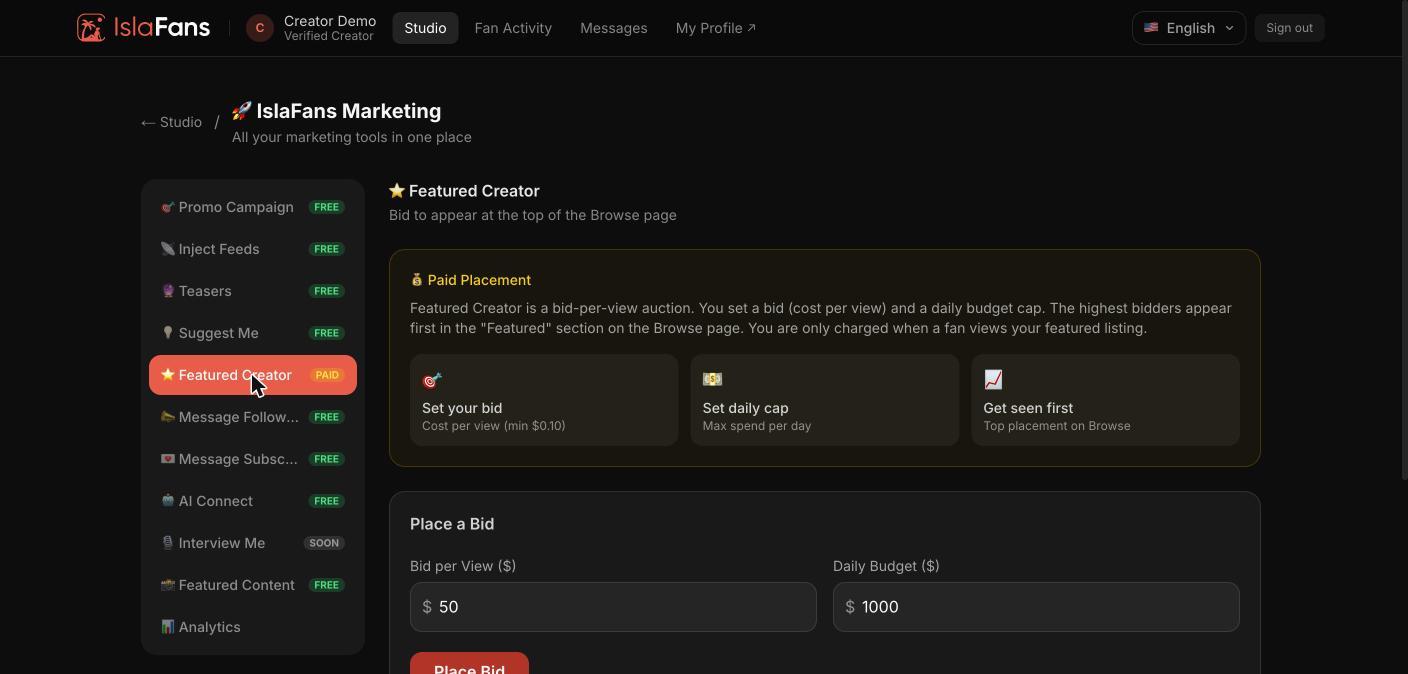Click the banknote icon on Set daily cap card
Viewport: 1408px width, 674px height.
(x=712, y=380)
